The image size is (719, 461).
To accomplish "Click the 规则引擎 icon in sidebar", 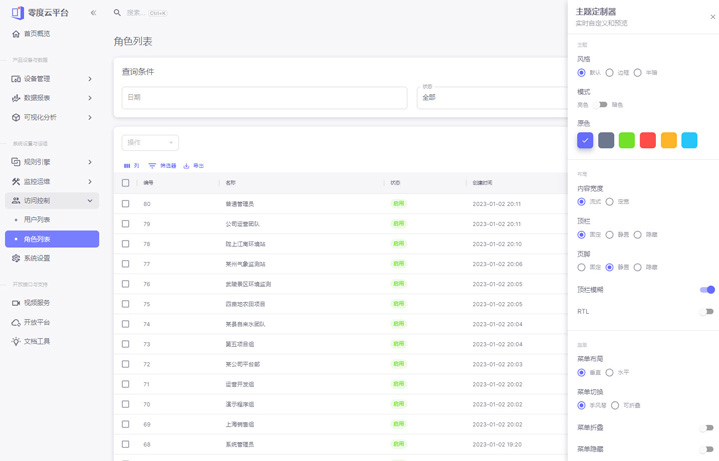I will 16,162.
